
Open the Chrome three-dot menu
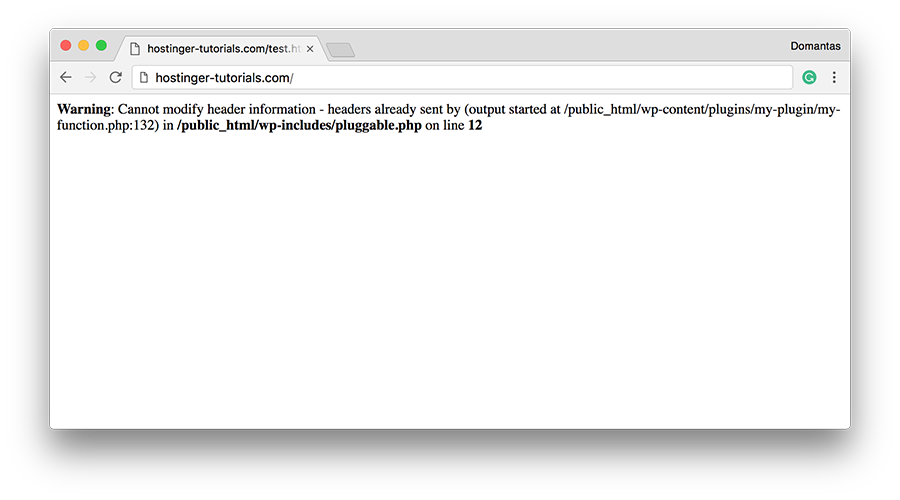coord(834,77)
